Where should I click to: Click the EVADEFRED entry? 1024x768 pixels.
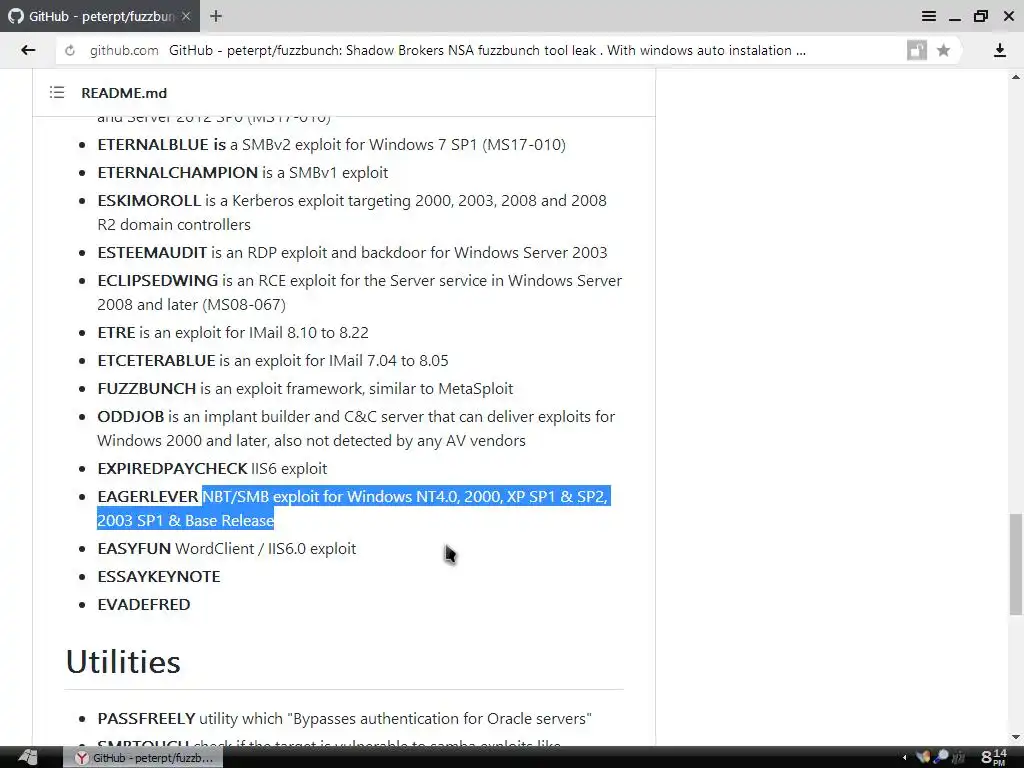pos(144,605)
